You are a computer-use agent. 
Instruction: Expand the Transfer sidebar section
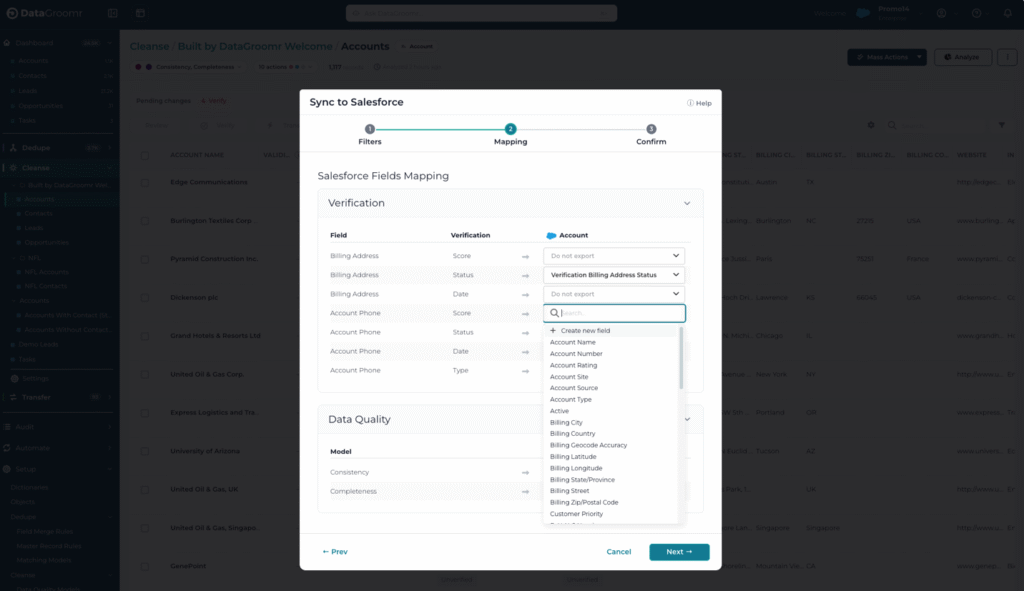pyautogui.click(x=109, y=397)
